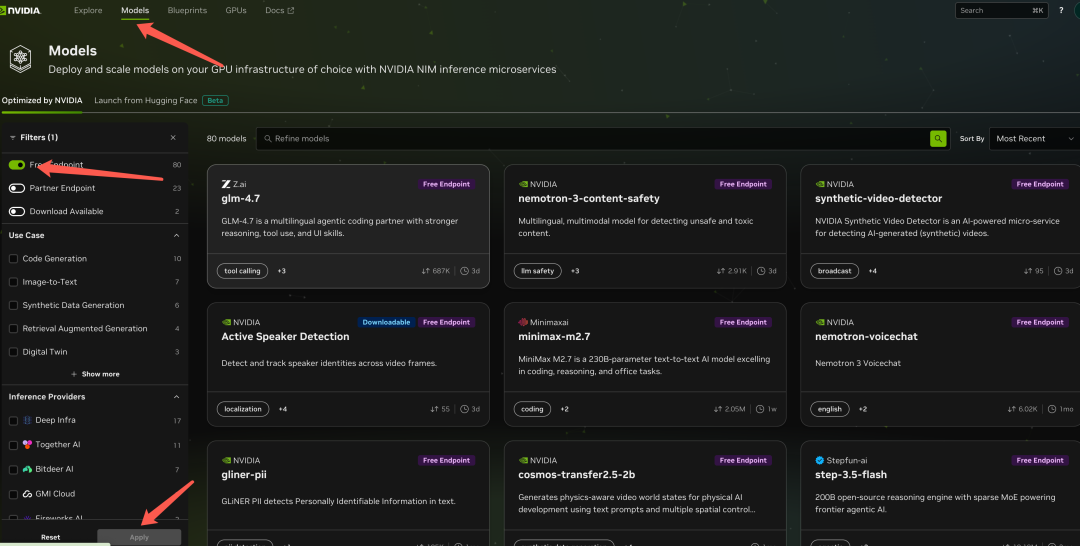Open the Models nav item
Viewport: 1080px width, 546px height.
(x=135, y=10)
